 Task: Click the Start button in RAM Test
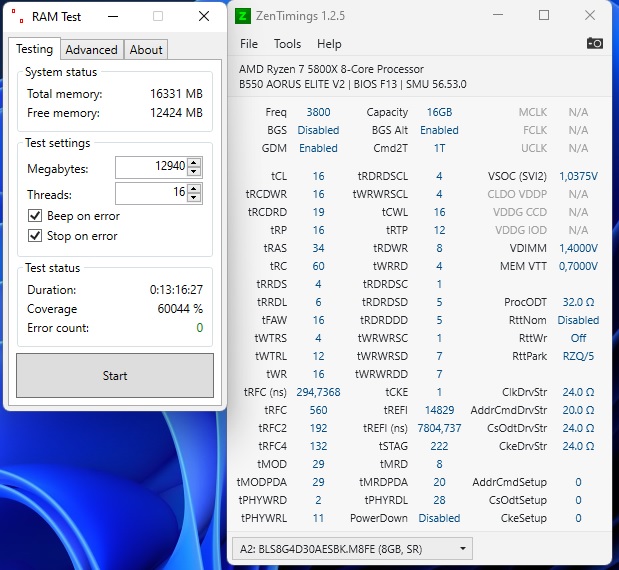[115, 375]
